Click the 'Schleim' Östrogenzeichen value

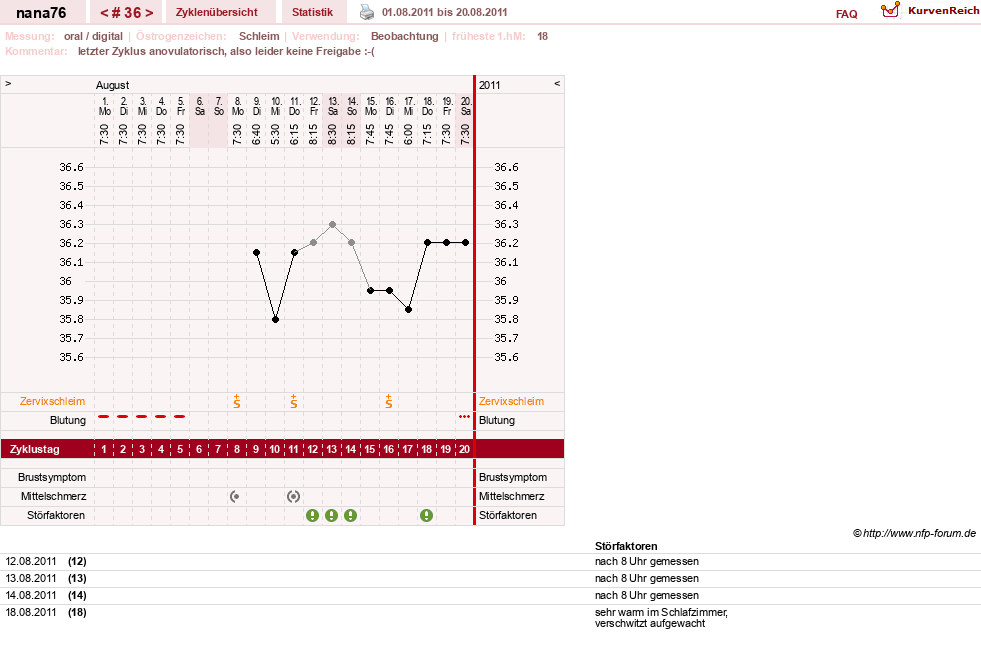click(x=259, y=36)
